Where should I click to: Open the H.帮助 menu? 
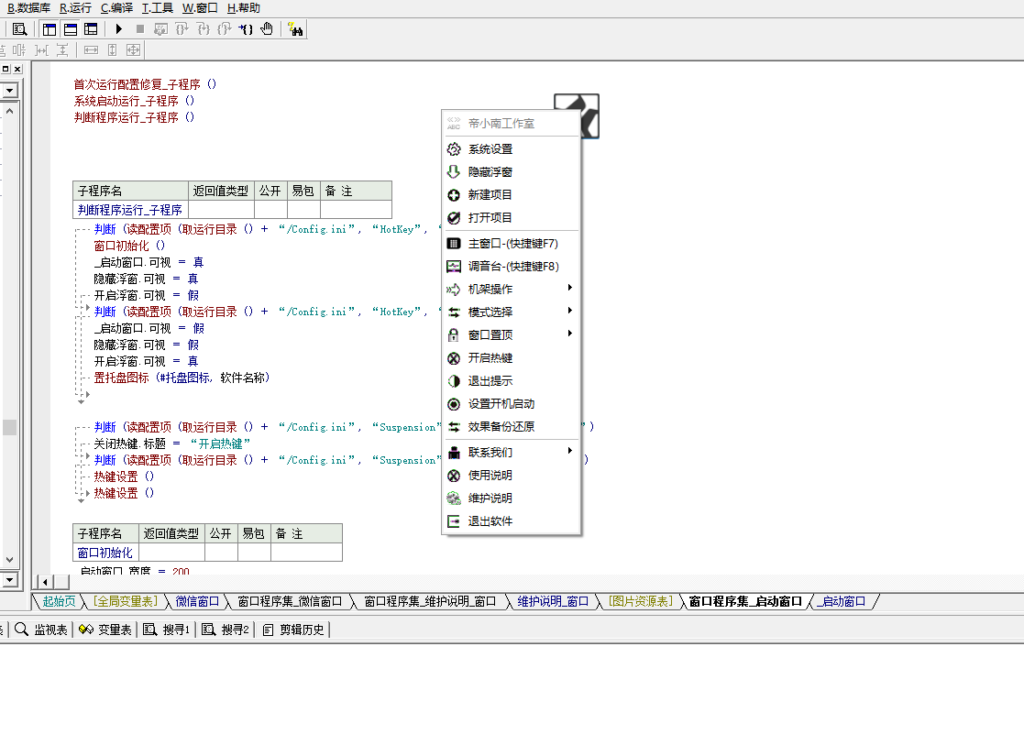click(x=243, y=8)
